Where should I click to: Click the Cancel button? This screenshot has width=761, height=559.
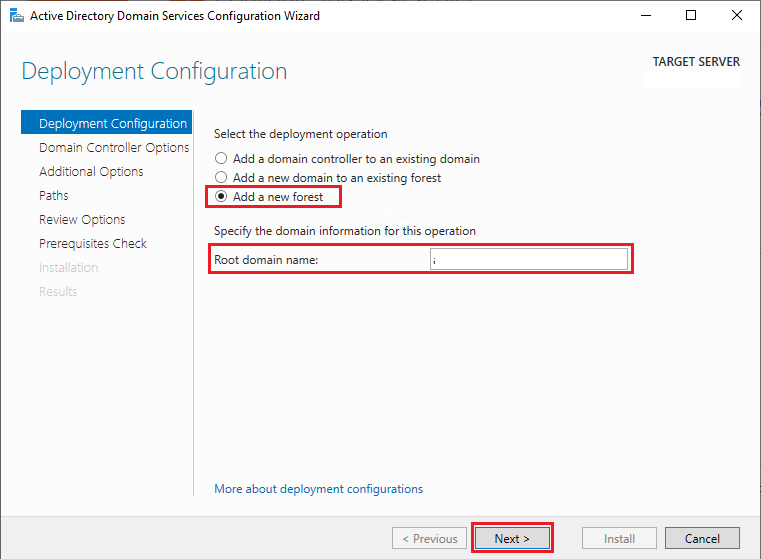tap(702, 538)
